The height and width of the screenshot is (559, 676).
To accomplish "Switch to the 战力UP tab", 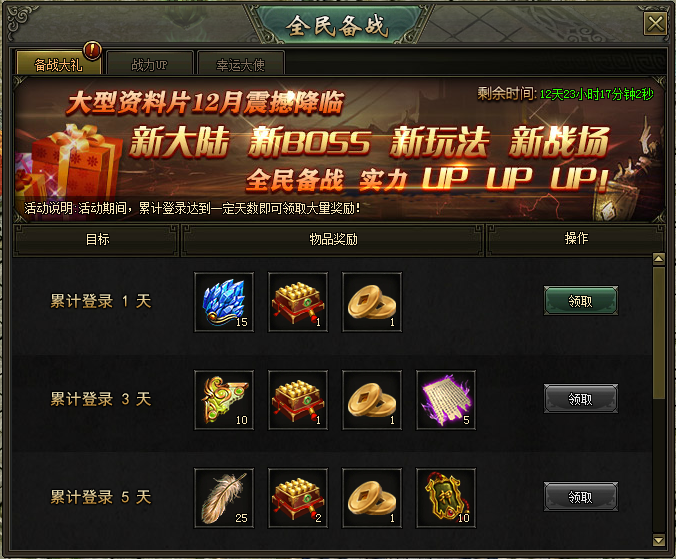I will [149, 64].
